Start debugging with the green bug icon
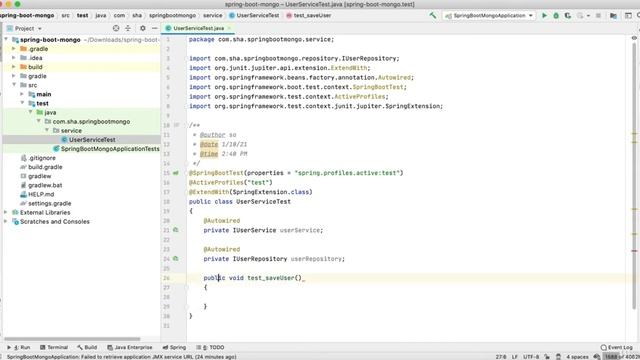The image size is (640, 360). click(556, 16)
